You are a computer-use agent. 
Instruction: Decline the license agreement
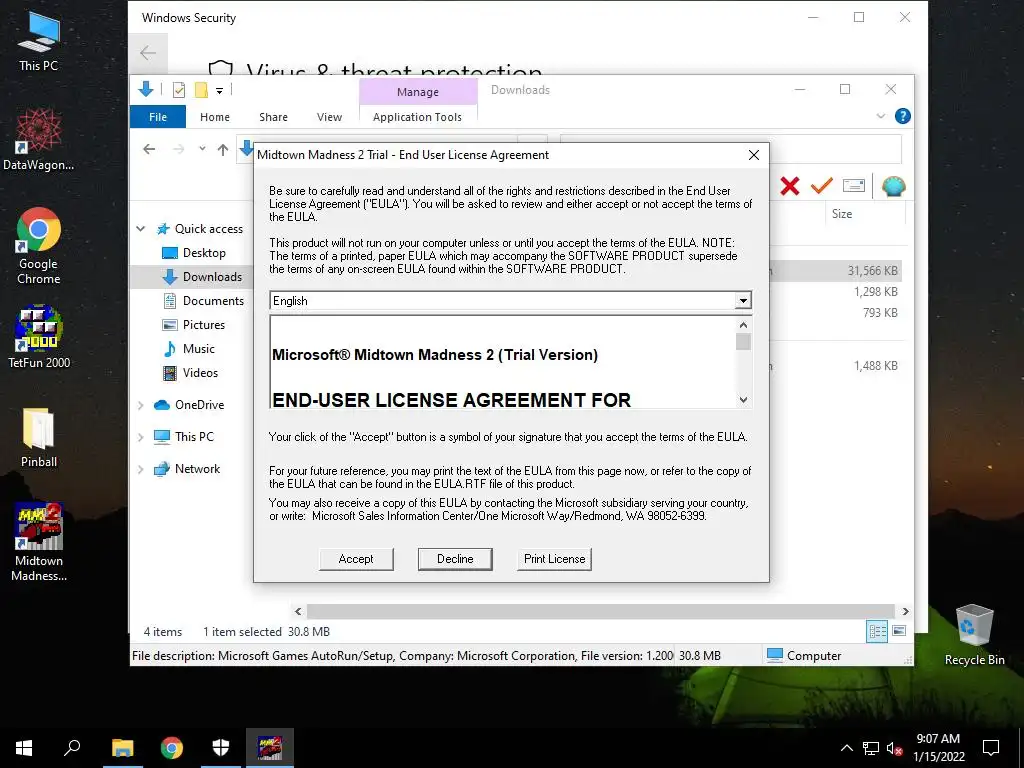tap(455, 559)
